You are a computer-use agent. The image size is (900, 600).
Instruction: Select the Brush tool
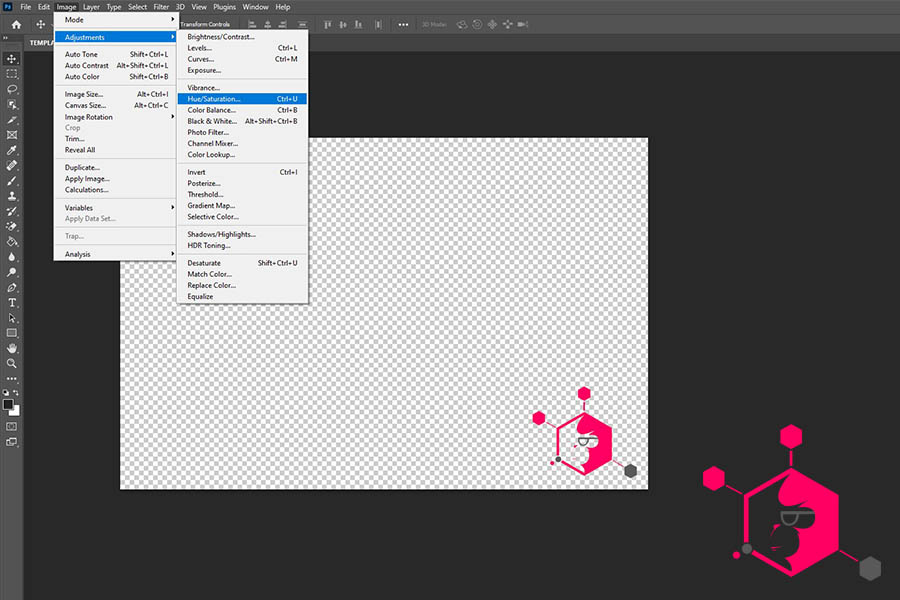(11, 181)
